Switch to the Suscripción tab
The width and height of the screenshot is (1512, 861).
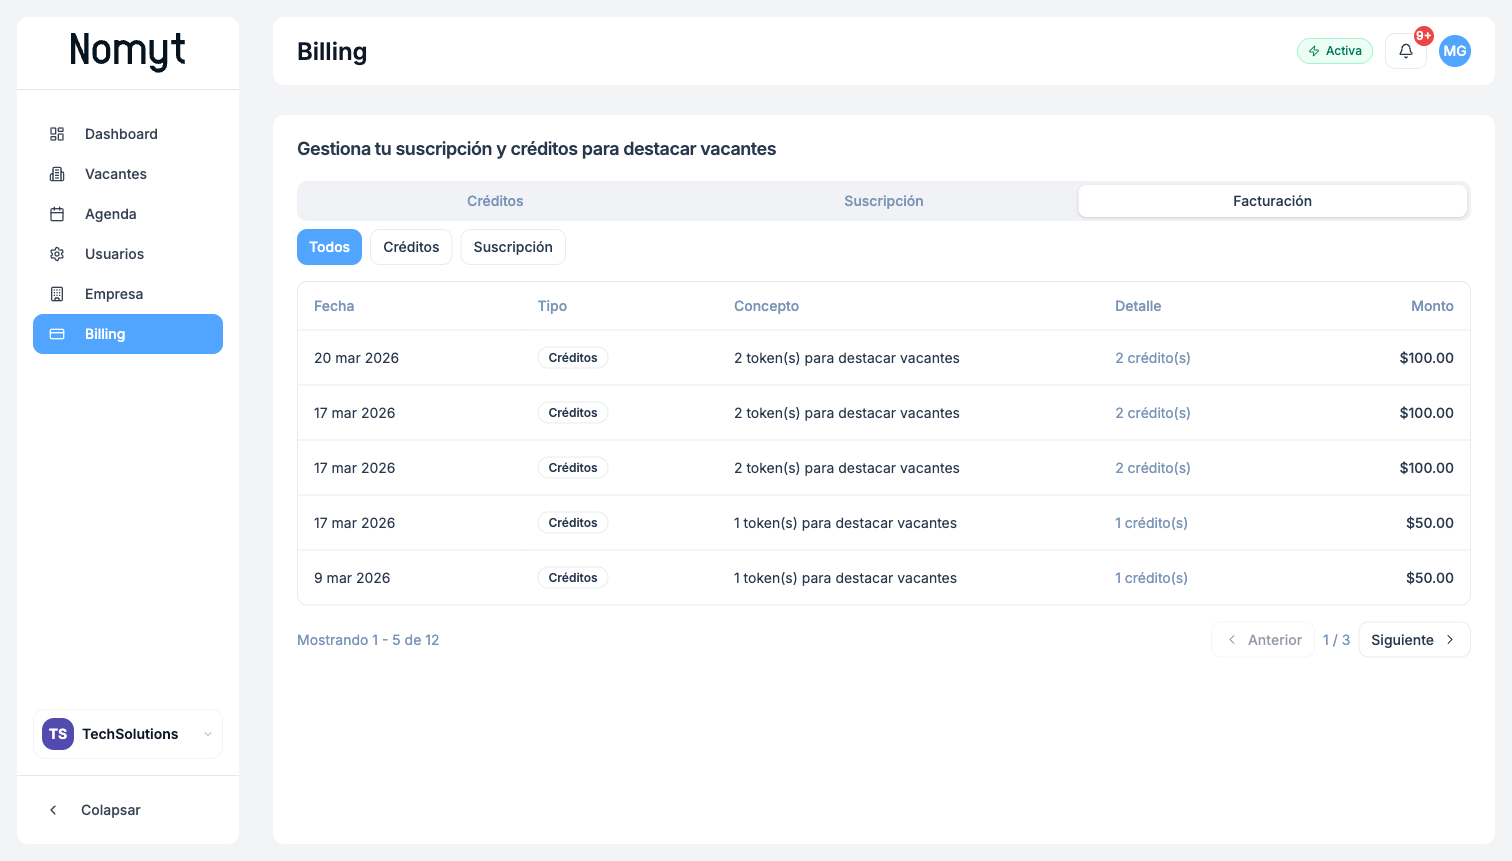tap(883, 201)
